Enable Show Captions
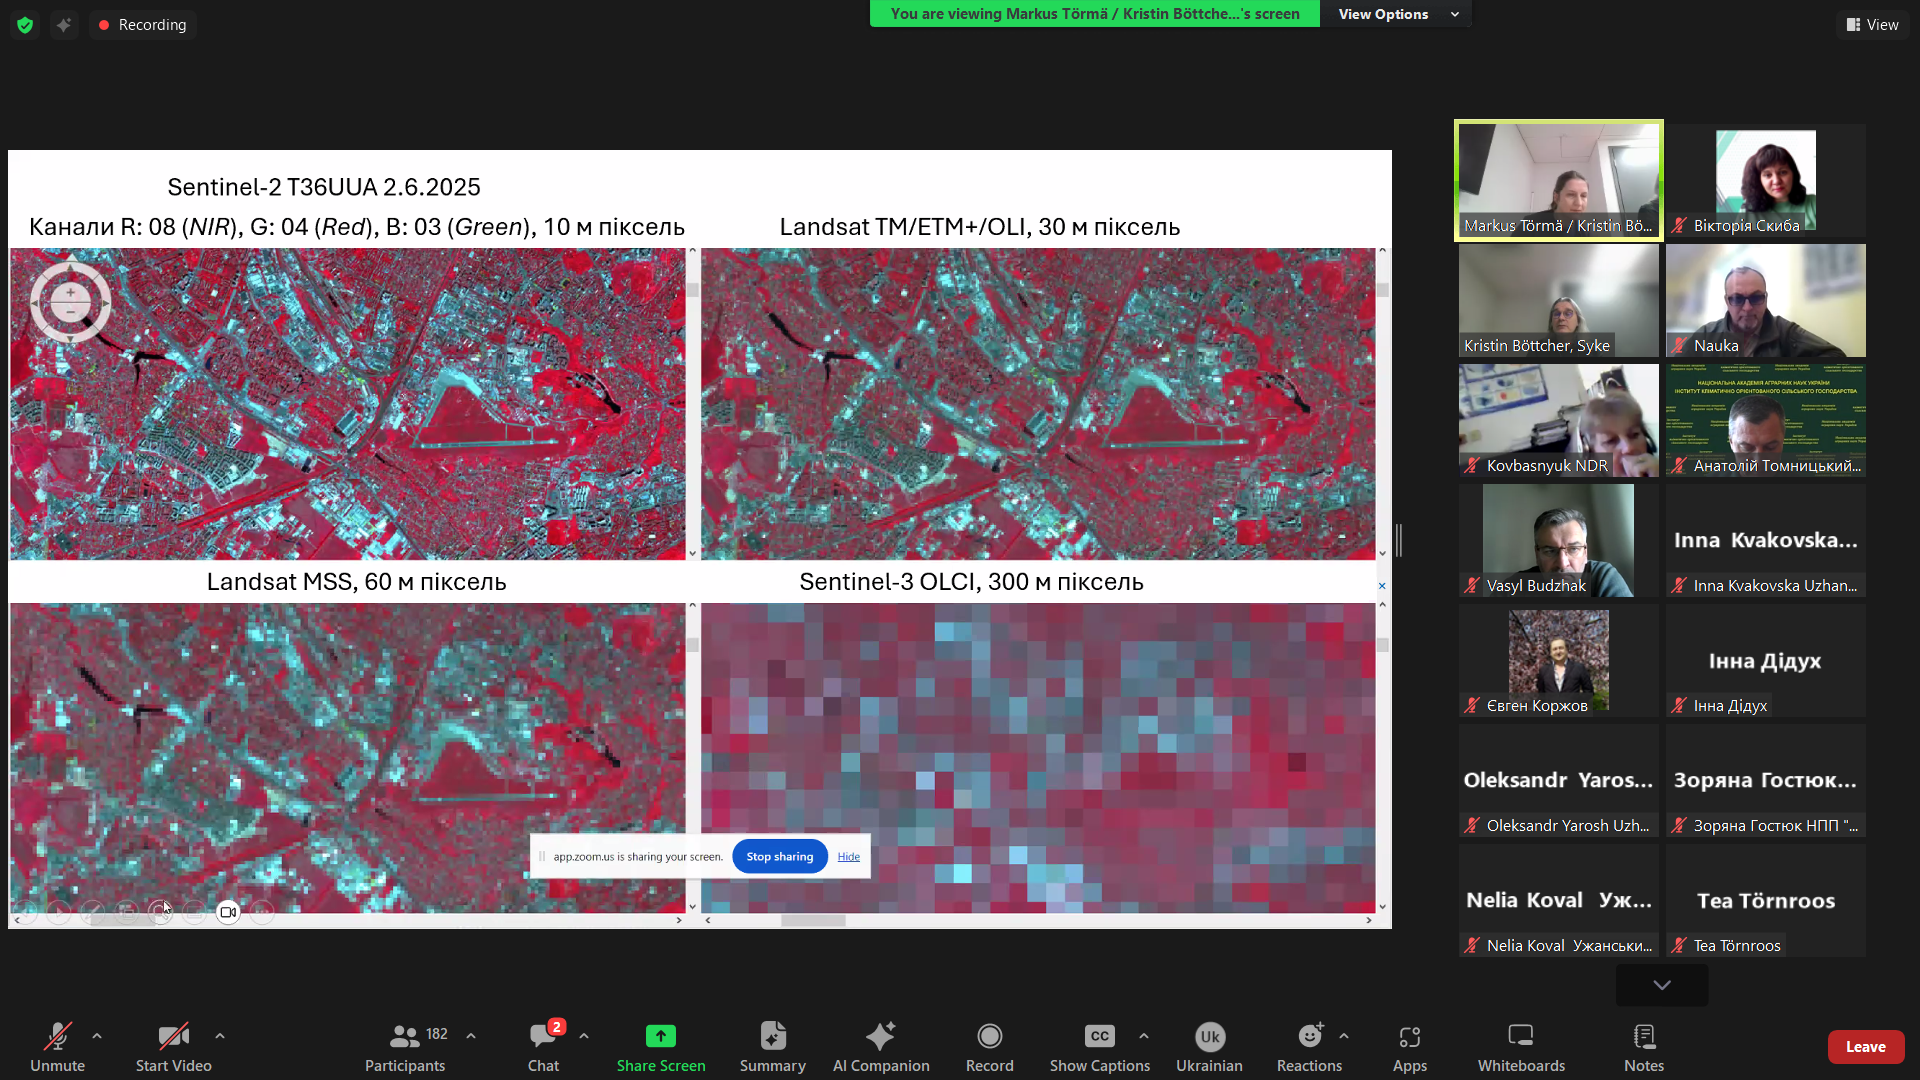Screen dimensions: 1920x1080 tap(1099, 1046)
